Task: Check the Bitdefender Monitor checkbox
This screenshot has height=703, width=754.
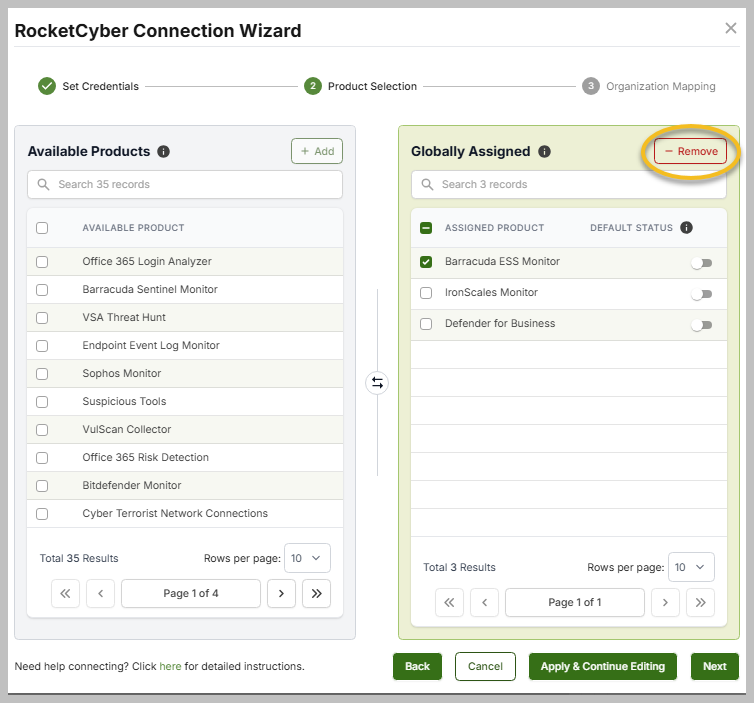Action: 42,486
